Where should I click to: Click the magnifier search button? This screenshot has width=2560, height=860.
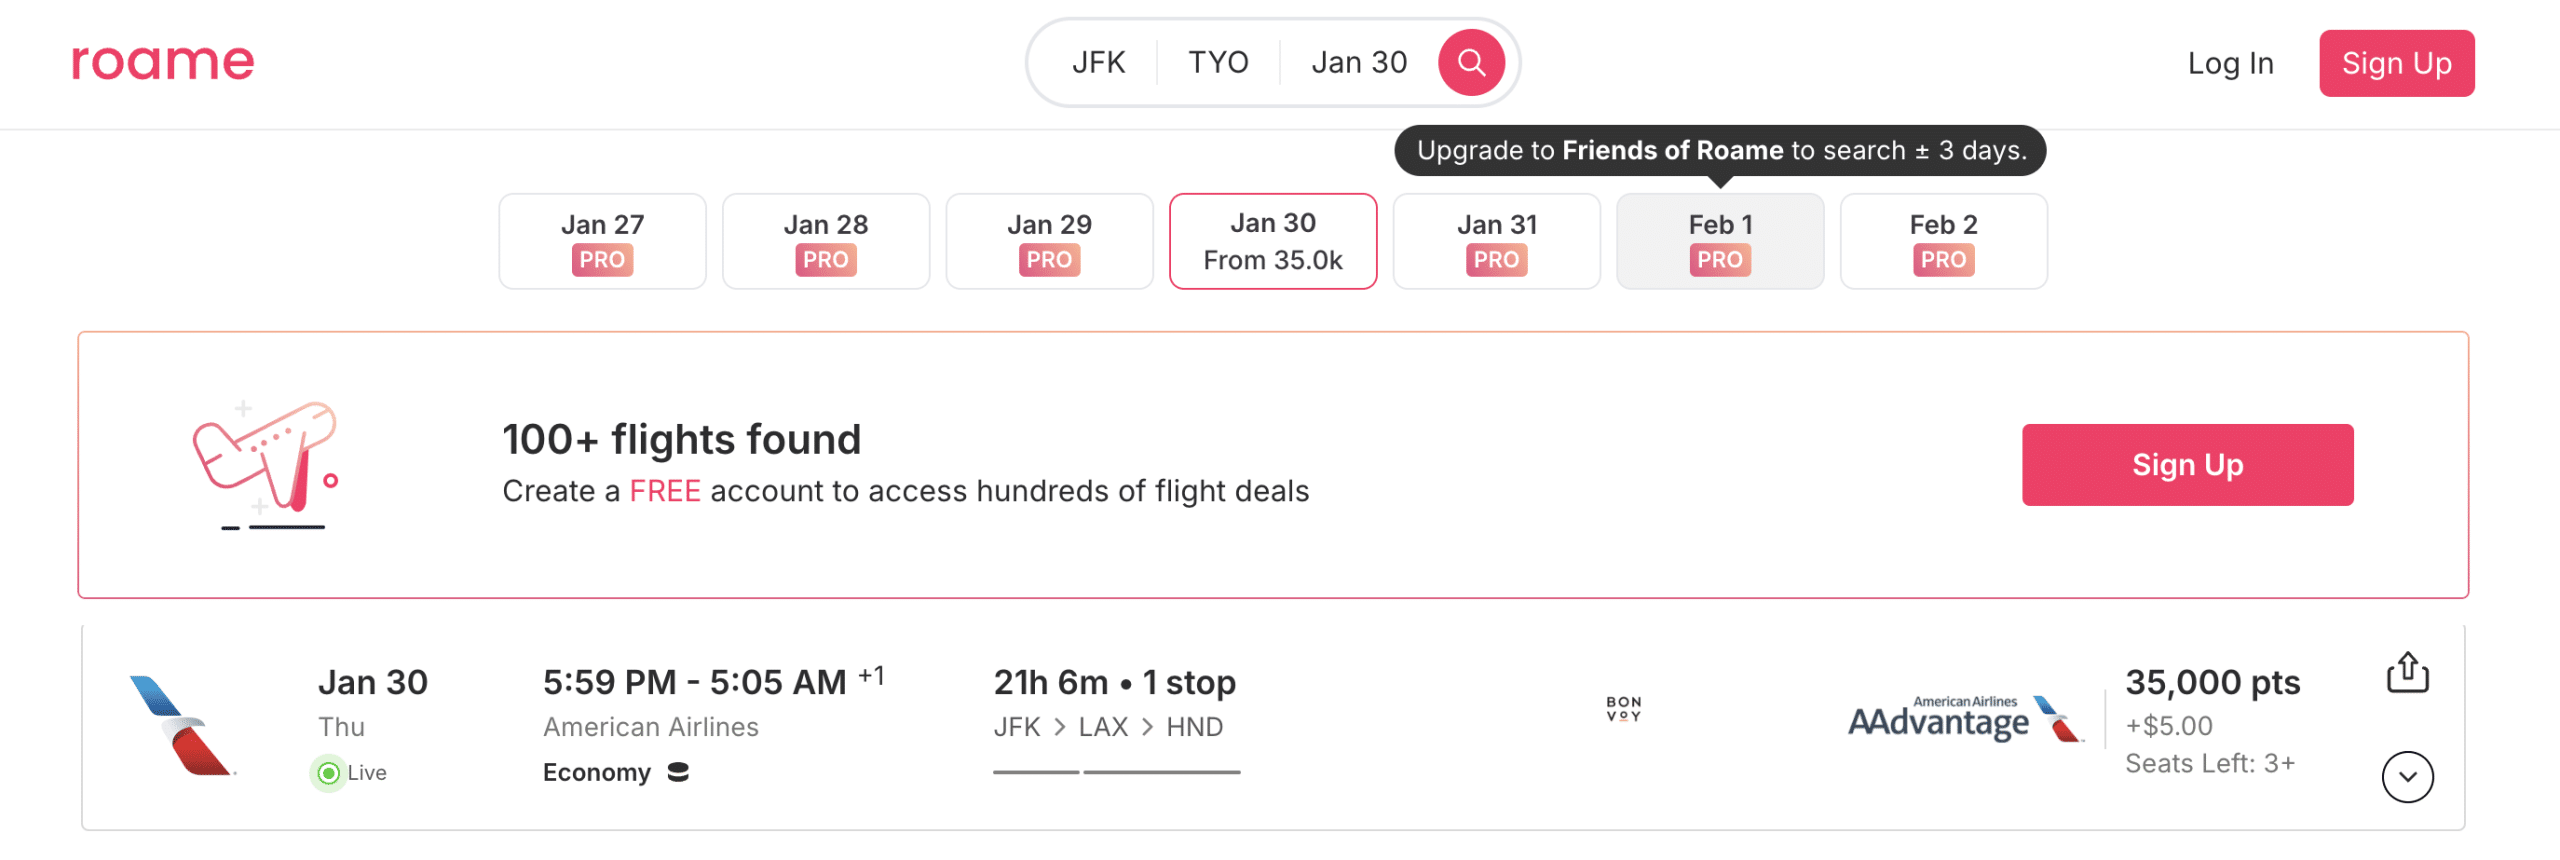point(1470,63)
